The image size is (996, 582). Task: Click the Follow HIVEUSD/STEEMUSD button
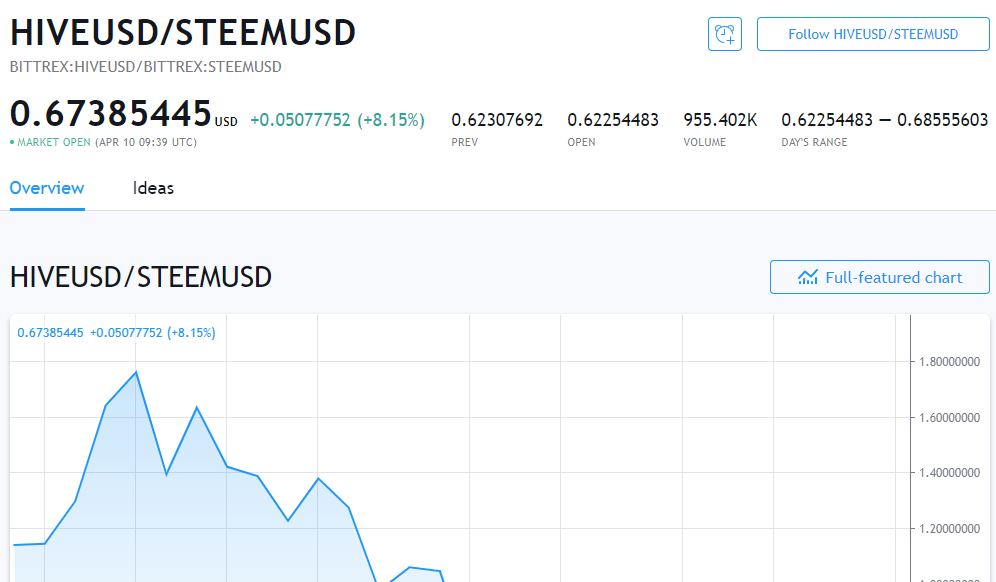[873, 34]
